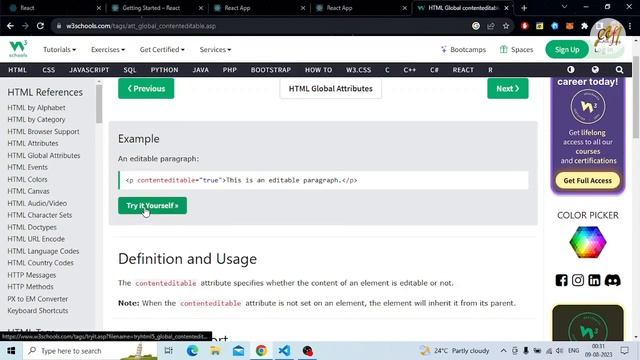
Task: Open W3Schools Instagram icon
Action: pyautogui.click(x=578, y=280)
